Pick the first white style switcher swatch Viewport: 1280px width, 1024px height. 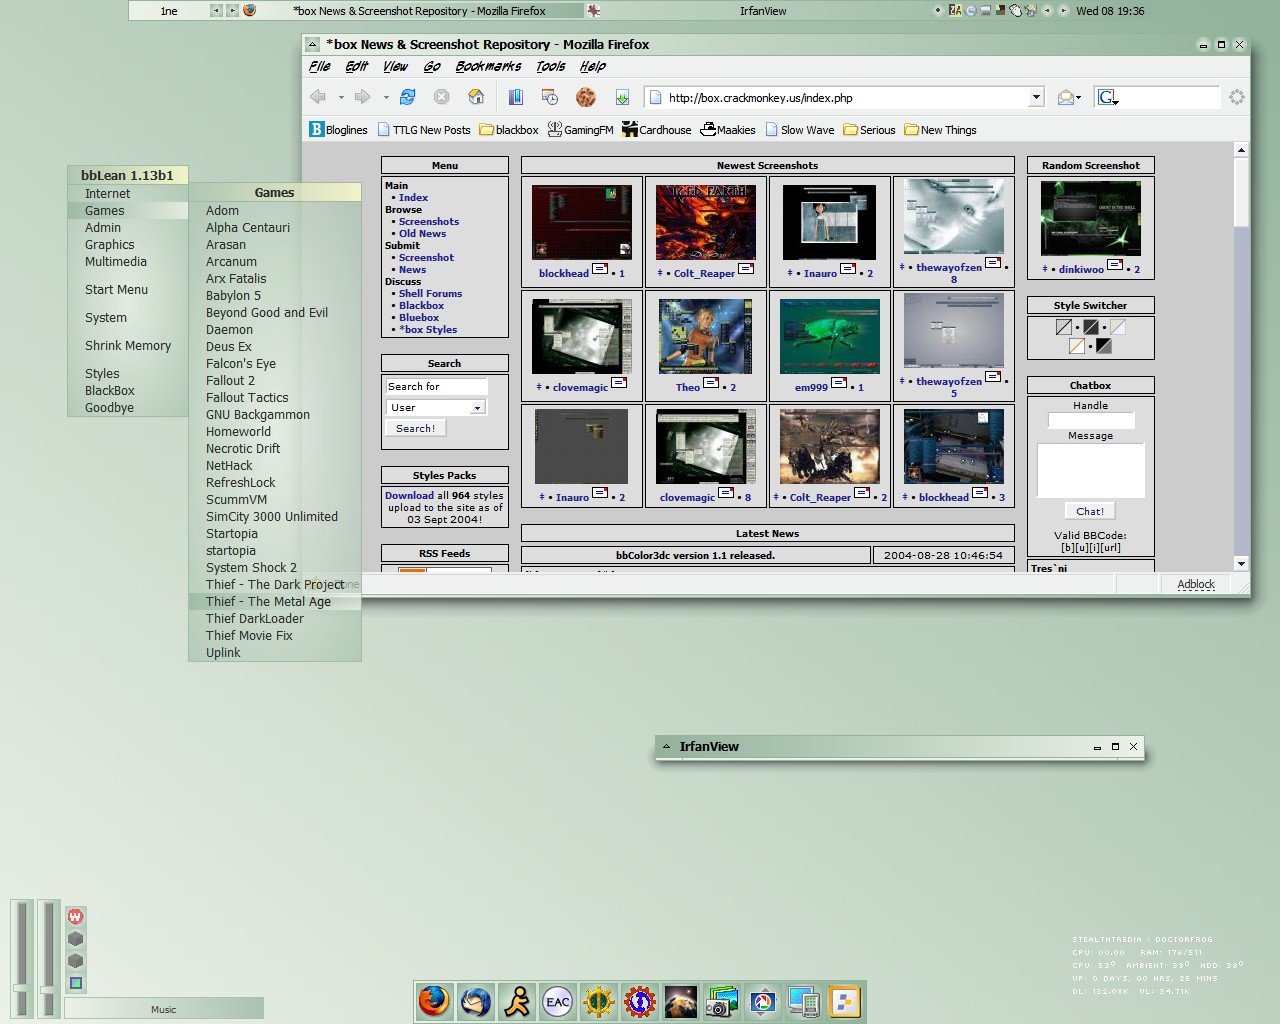pyautogui.click(x=1064, y=327)
